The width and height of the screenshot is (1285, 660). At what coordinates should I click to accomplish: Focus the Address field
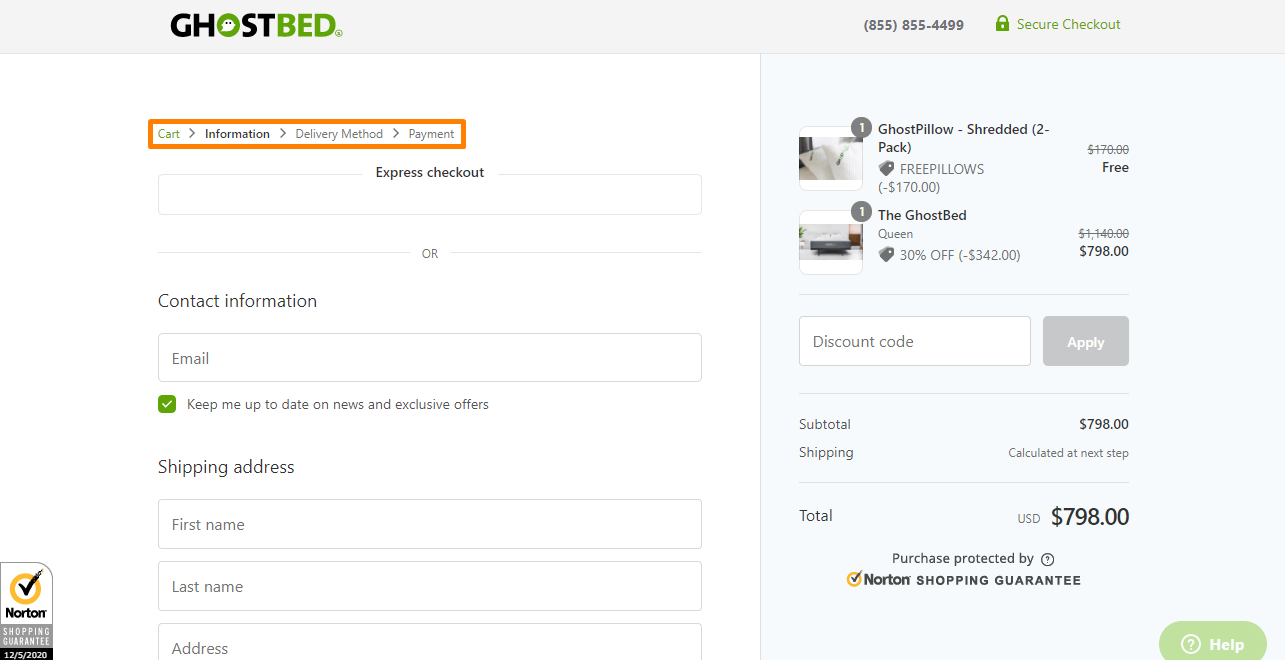(430, 642)
